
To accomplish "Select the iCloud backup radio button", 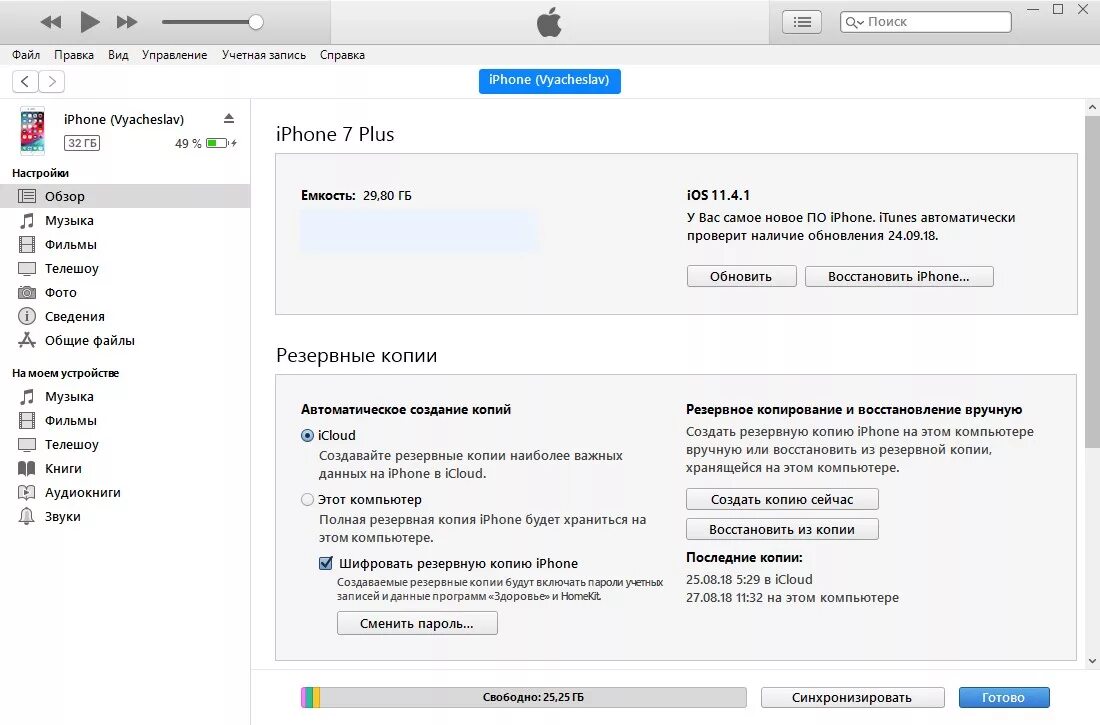I will (x=307, y=436).
